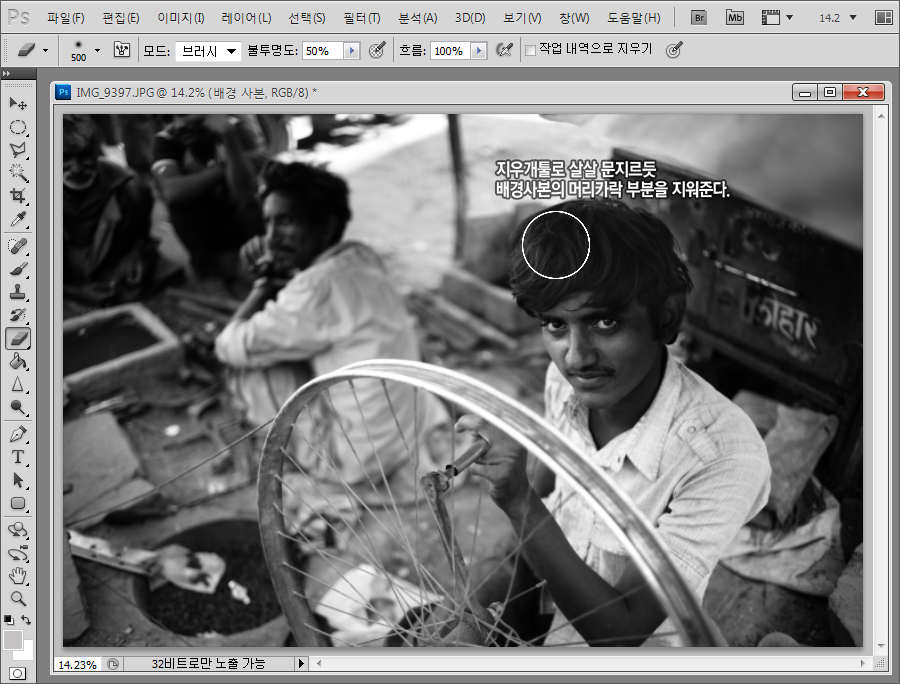Open the brush panel toggle icon
This screenshot has width=900, height=684.
(x=122, y=50)
